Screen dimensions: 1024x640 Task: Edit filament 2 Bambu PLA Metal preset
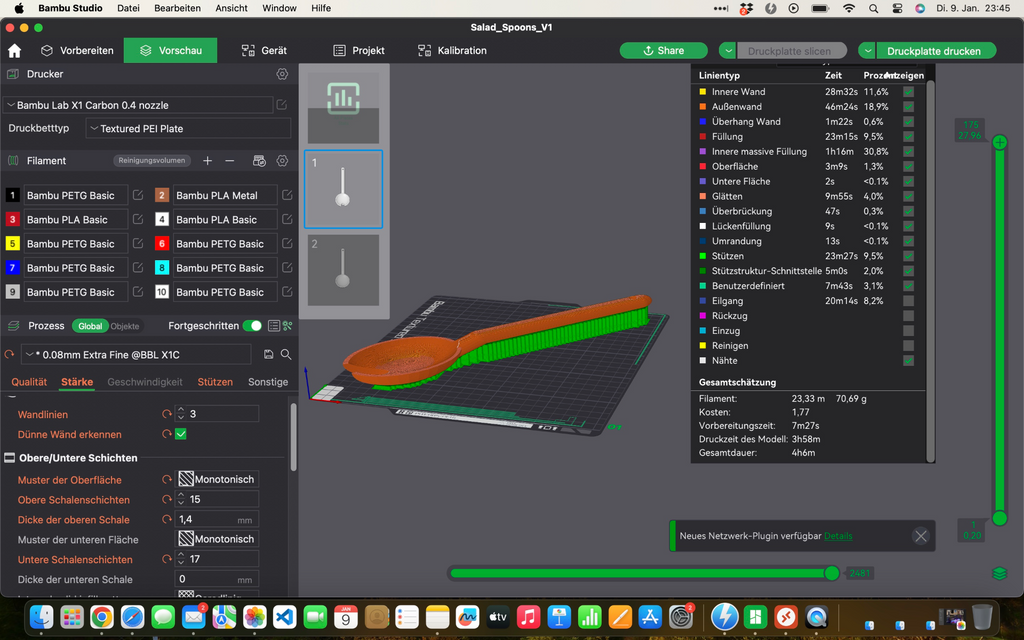click(287, 195)
